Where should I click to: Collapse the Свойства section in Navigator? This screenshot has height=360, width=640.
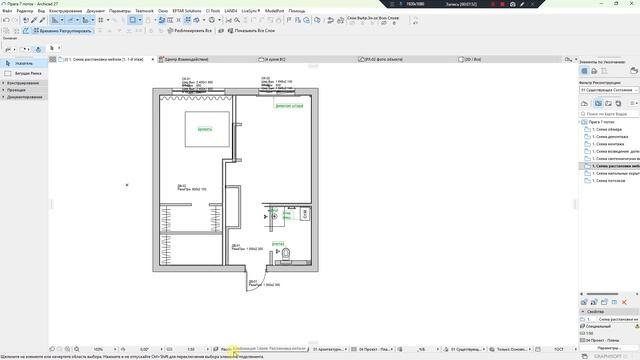coord(583,311)
